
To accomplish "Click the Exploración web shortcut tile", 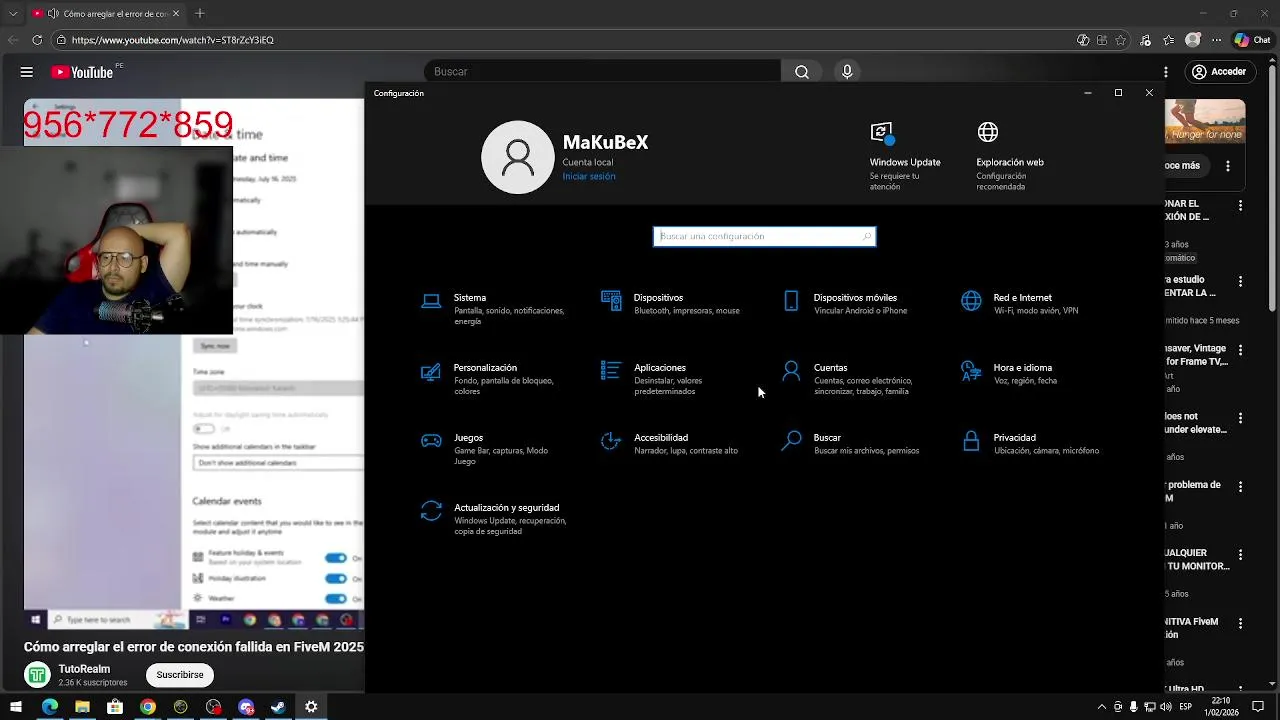I will pos(1009,157).
